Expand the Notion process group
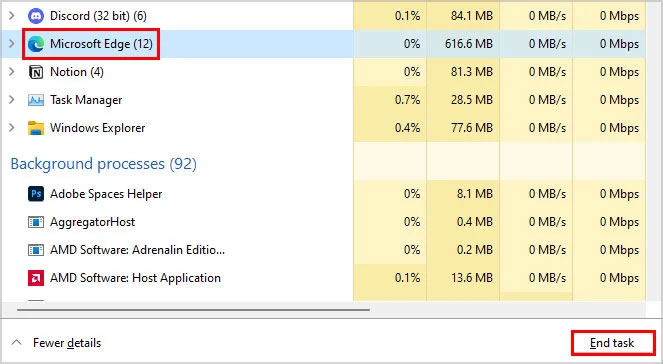Viewport: 663px width, 364px height. coord(12,72)
